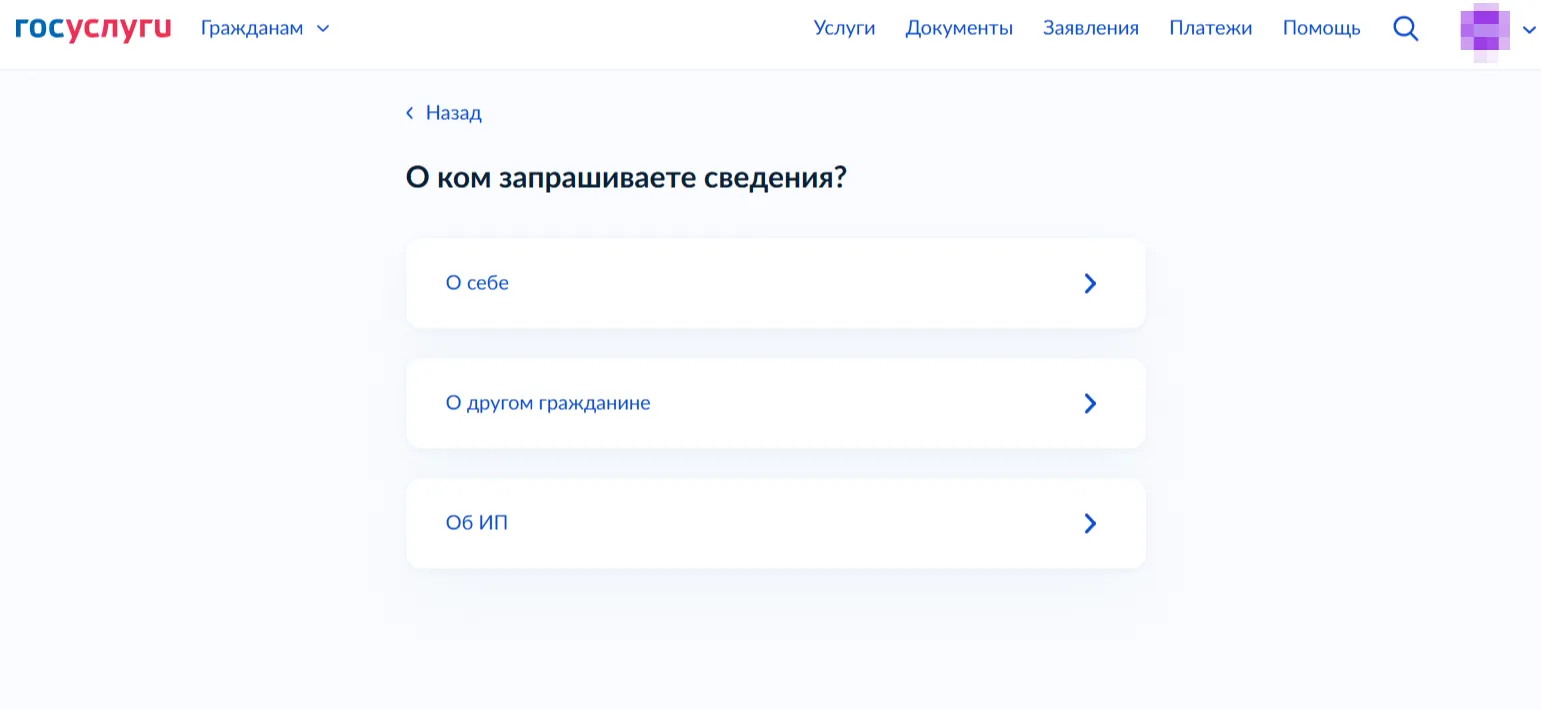This screenshot has width=1541, height=710.
Task: Click the arrow on the О себе card
Action: 1090,284
